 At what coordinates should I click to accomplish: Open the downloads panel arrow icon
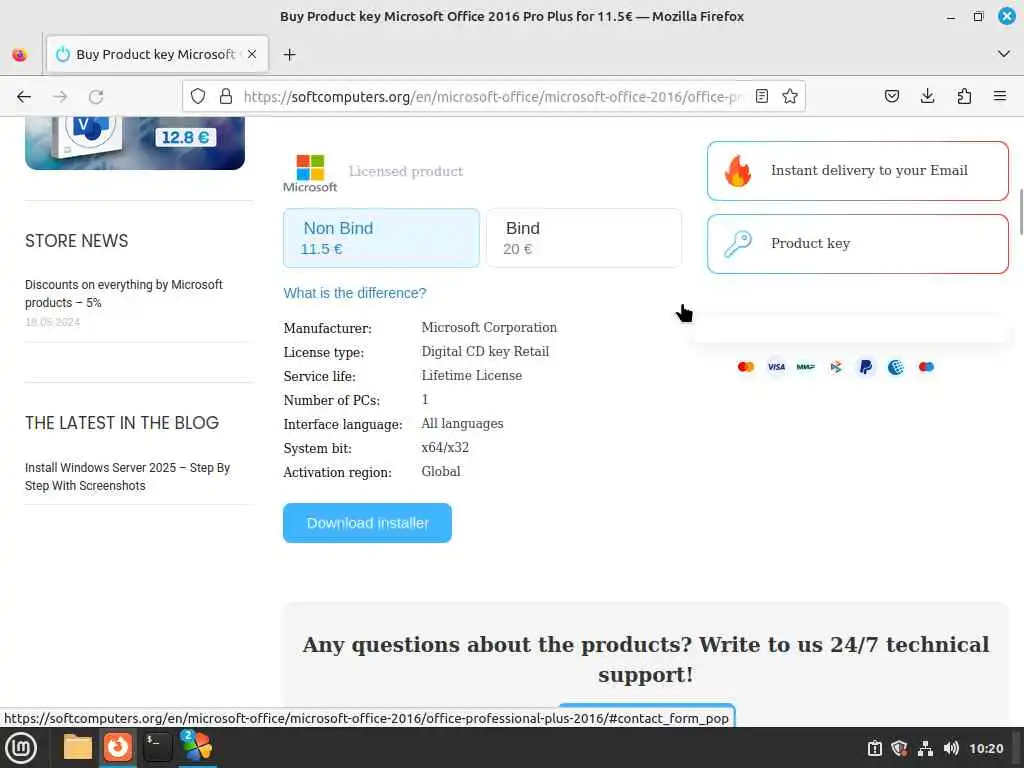(x=927, y=97)
